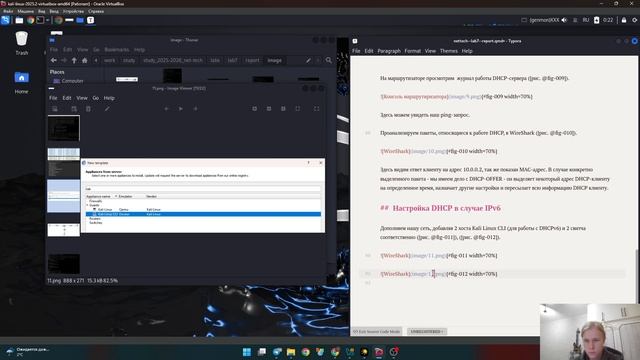This screenshot has width=640, height=360.
Task: Select Computer in Thunar Places sidebar
Action: point(69,81)
